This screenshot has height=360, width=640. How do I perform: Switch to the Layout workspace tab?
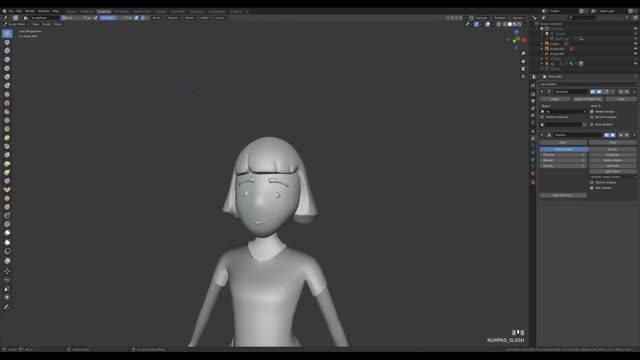(x=71, y=11)
